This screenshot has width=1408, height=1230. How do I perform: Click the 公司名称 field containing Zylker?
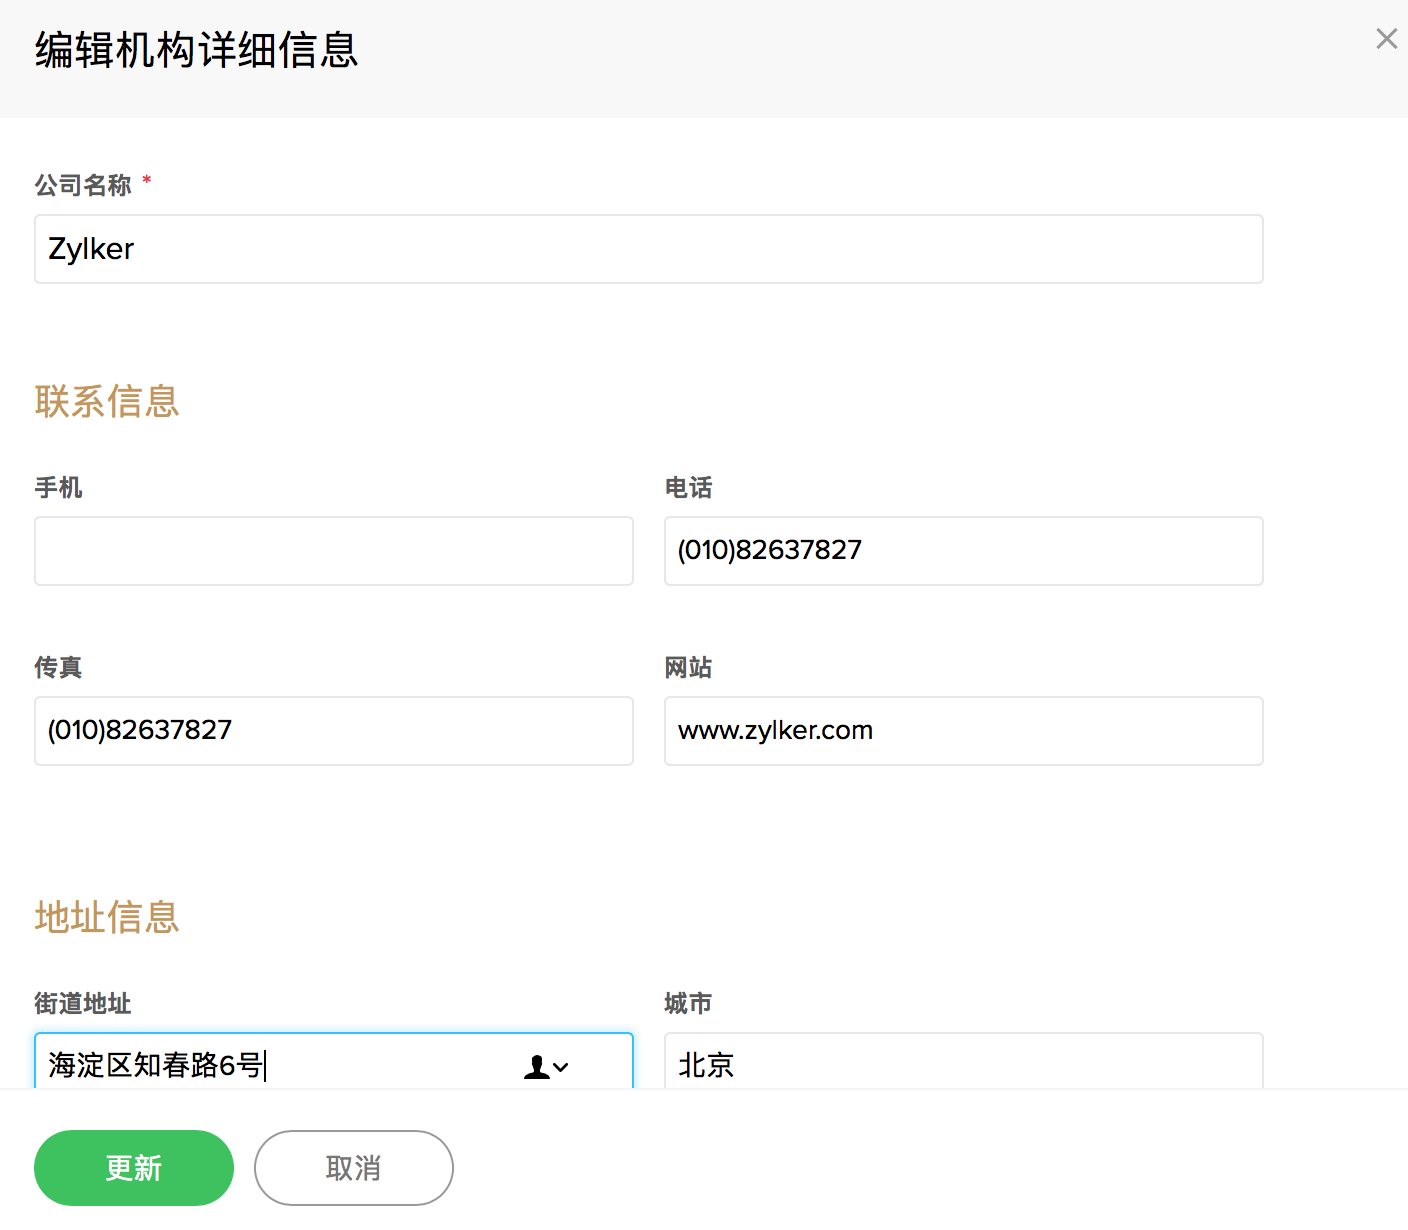(x=648, y=249)
